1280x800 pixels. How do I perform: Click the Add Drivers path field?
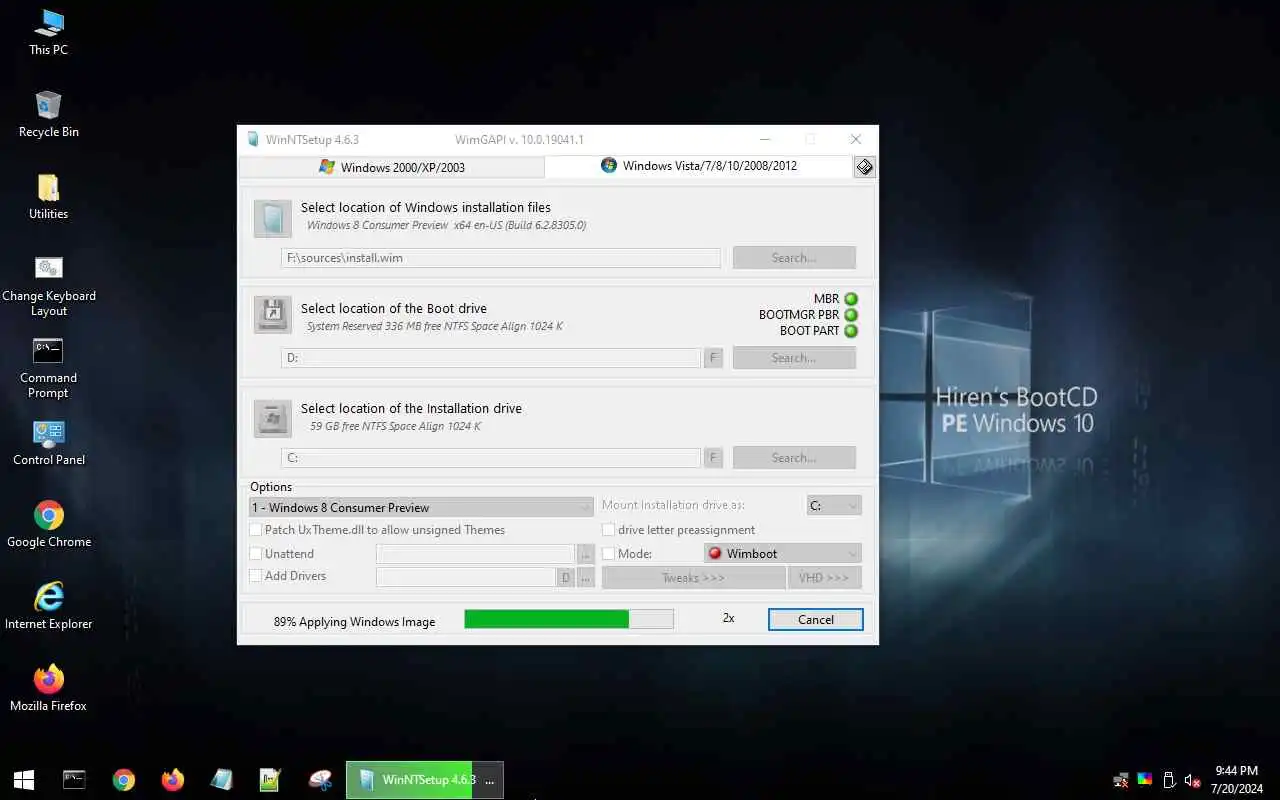pyautogui.click(x=465, y=577)
